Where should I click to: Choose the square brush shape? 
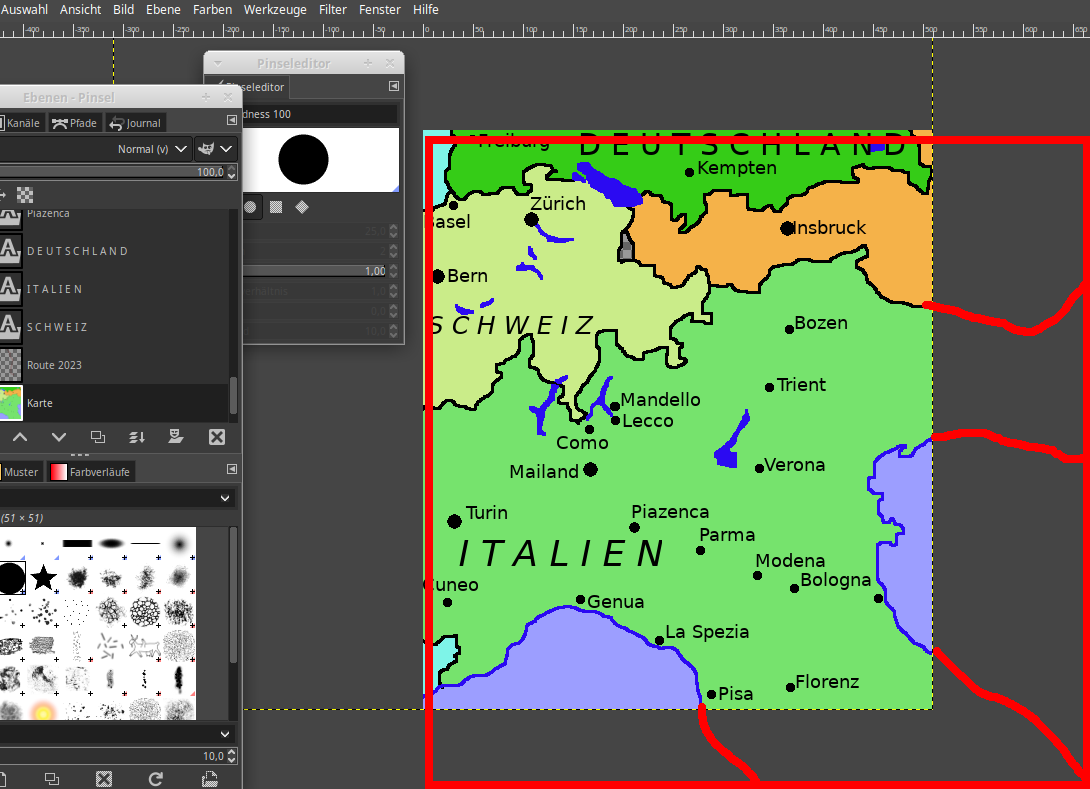(x=276, y=207)
